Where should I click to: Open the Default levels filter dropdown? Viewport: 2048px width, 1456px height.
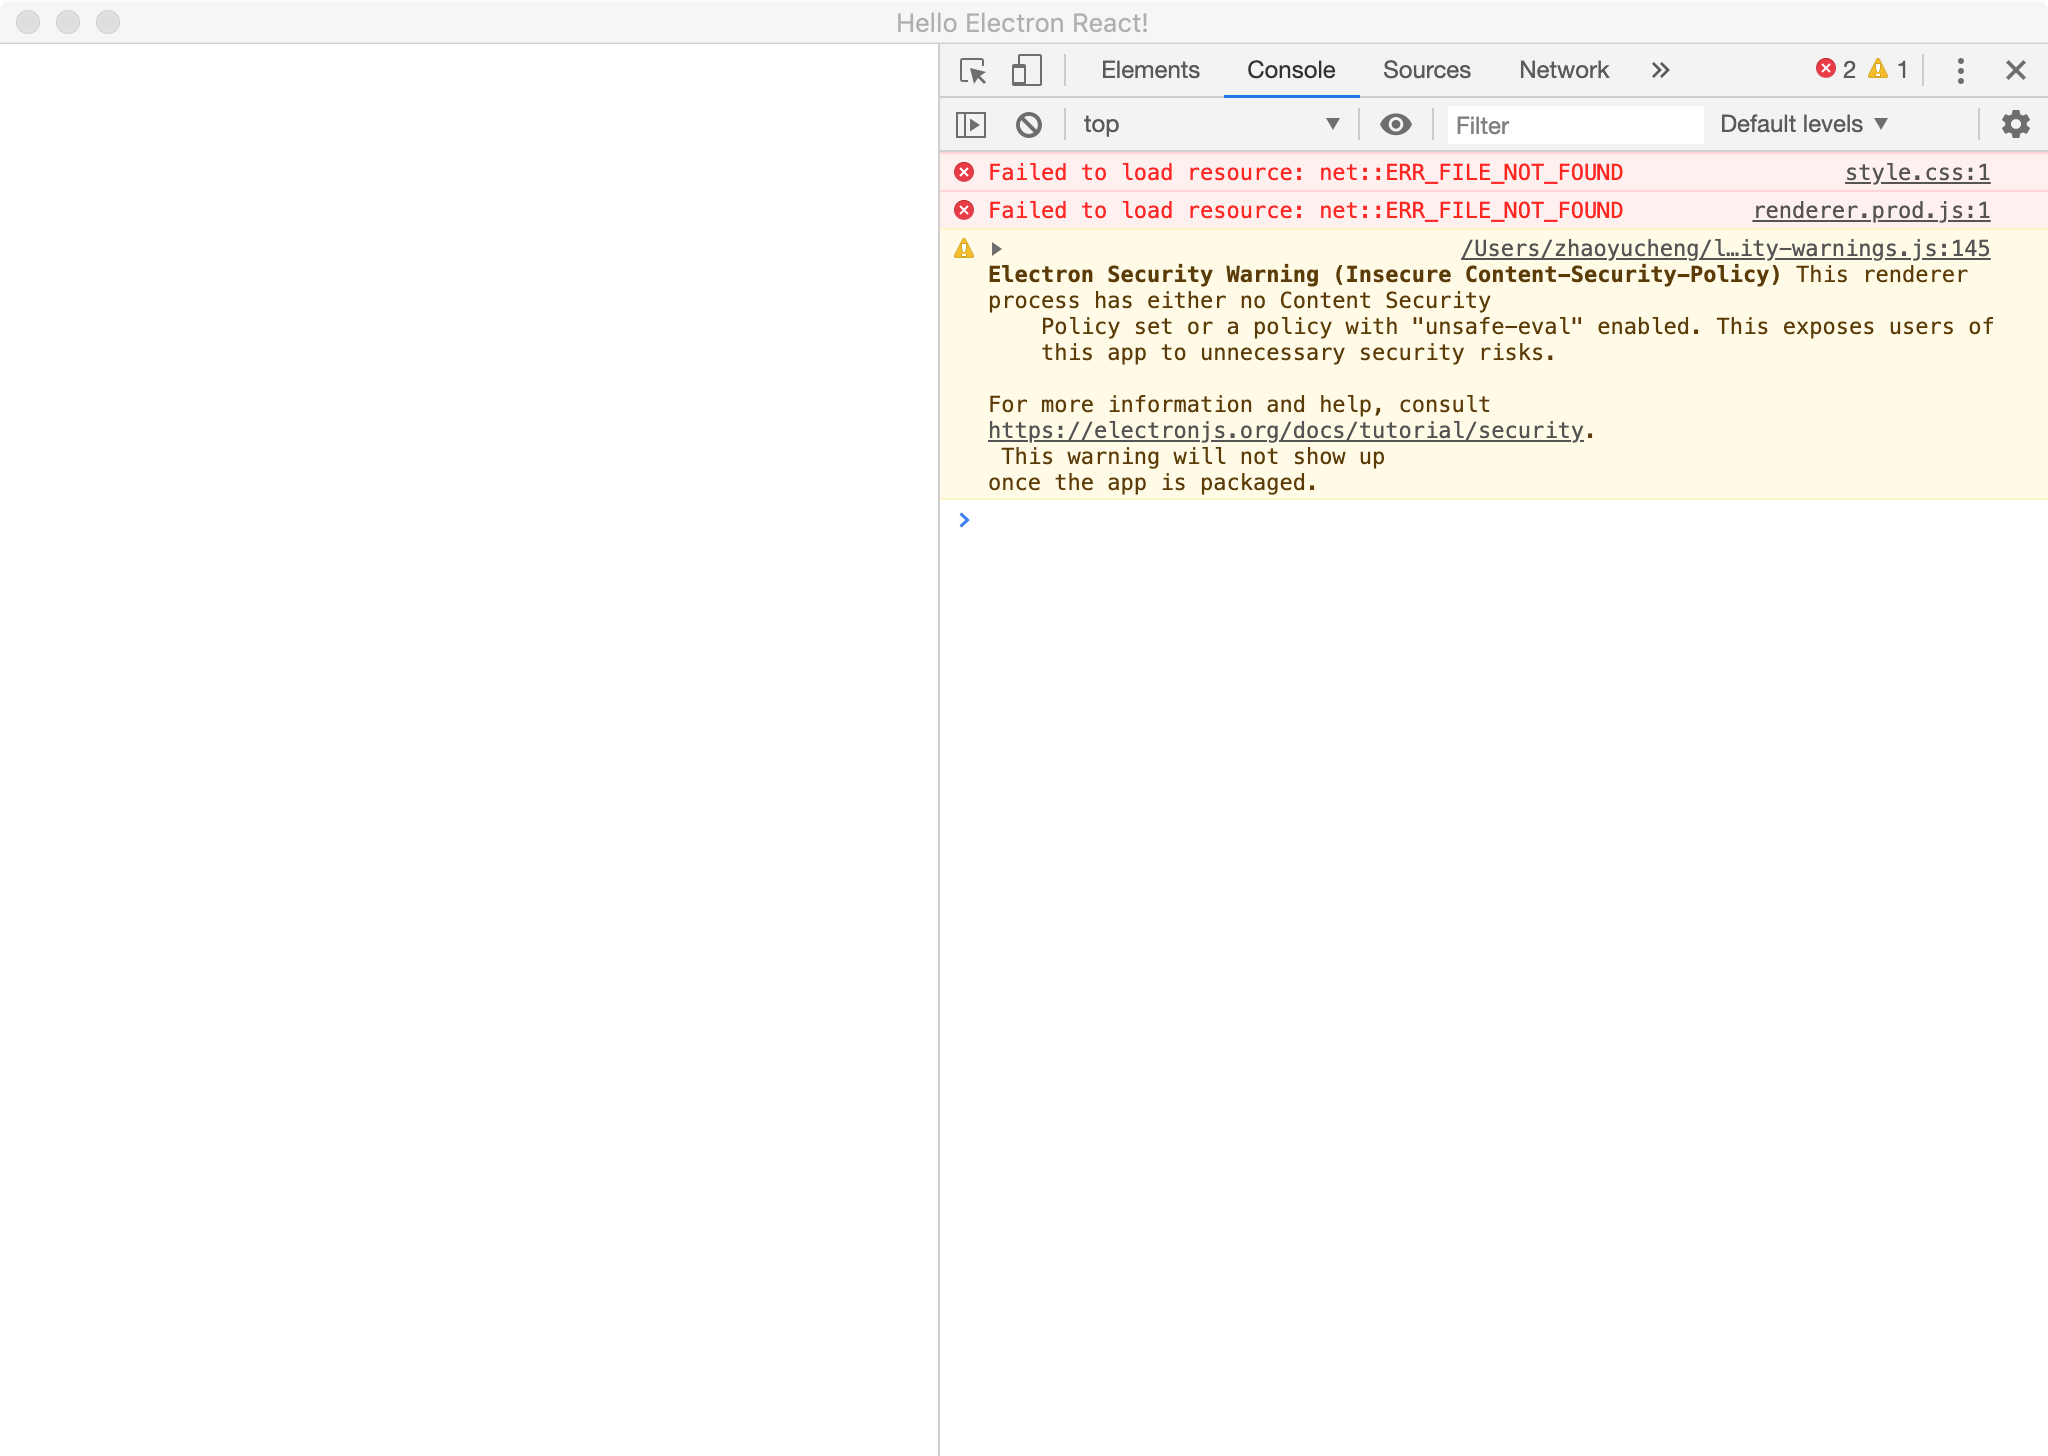click(1798, 123)
